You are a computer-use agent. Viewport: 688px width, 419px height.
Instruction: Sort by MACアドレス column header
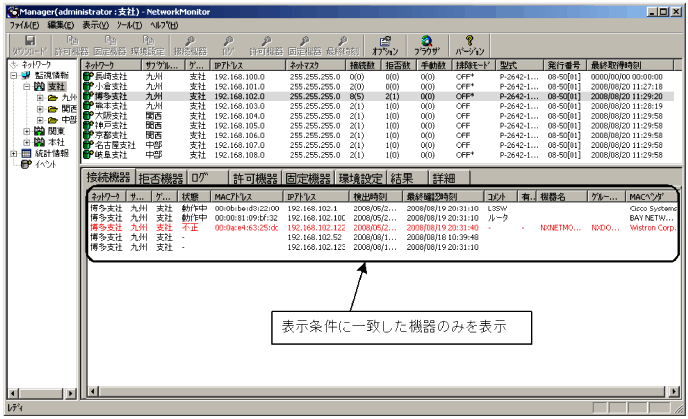(x=246, y=197)
